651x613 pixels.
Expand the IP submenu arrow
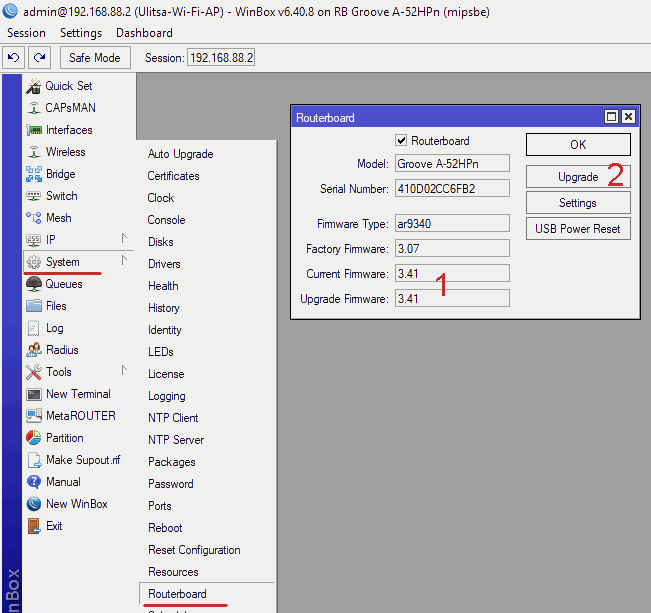click(125, 239)
